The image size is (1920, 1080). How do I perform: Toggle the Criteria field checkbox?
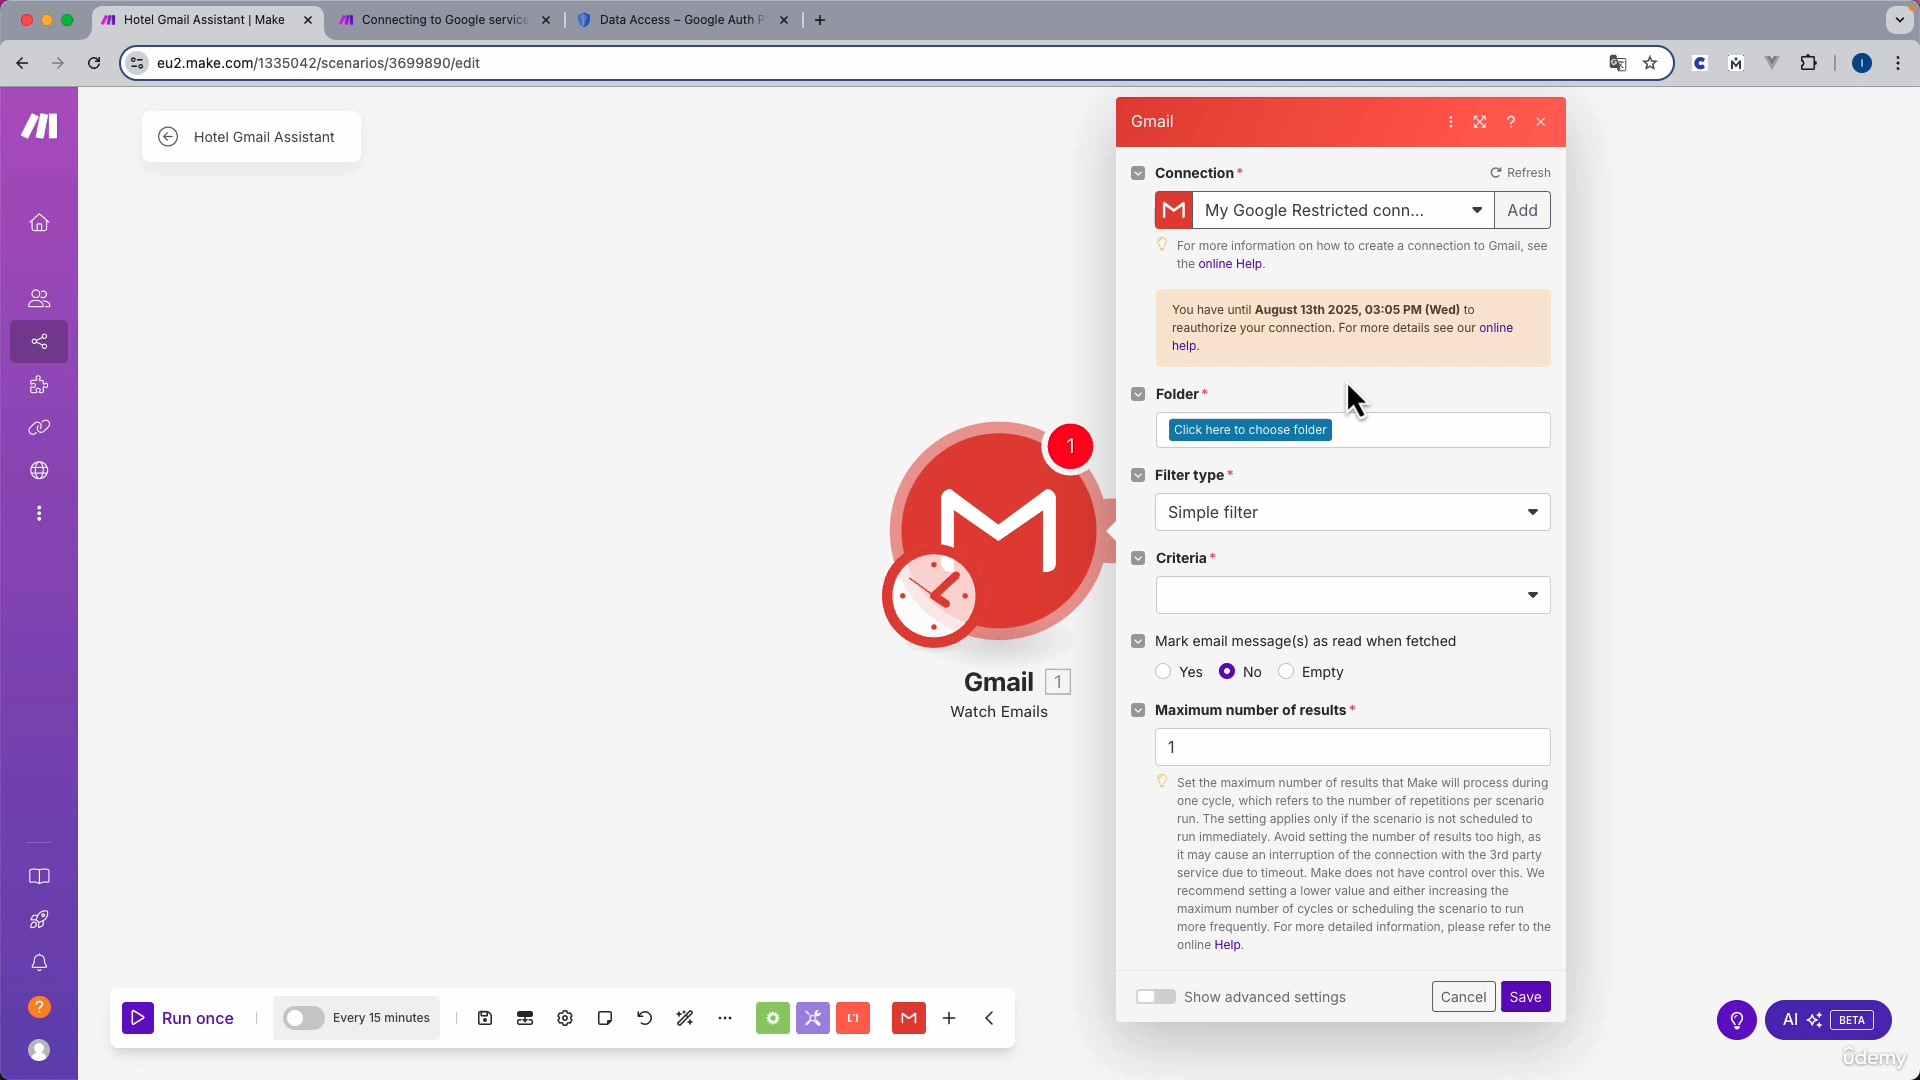pos(1138,558)
